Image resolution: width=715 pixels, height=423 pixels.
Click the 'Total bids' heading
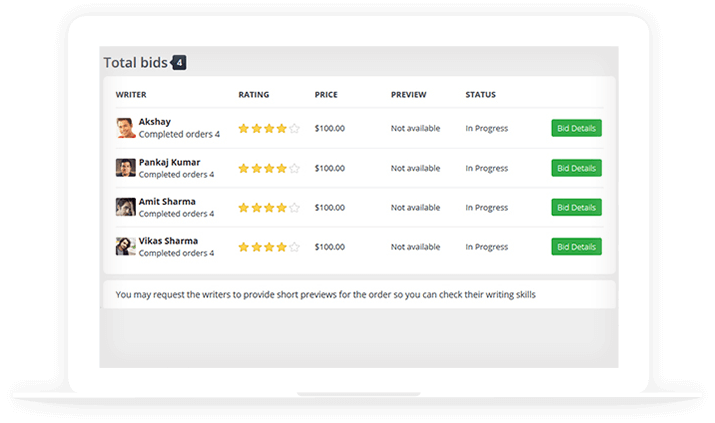(135, 62)
